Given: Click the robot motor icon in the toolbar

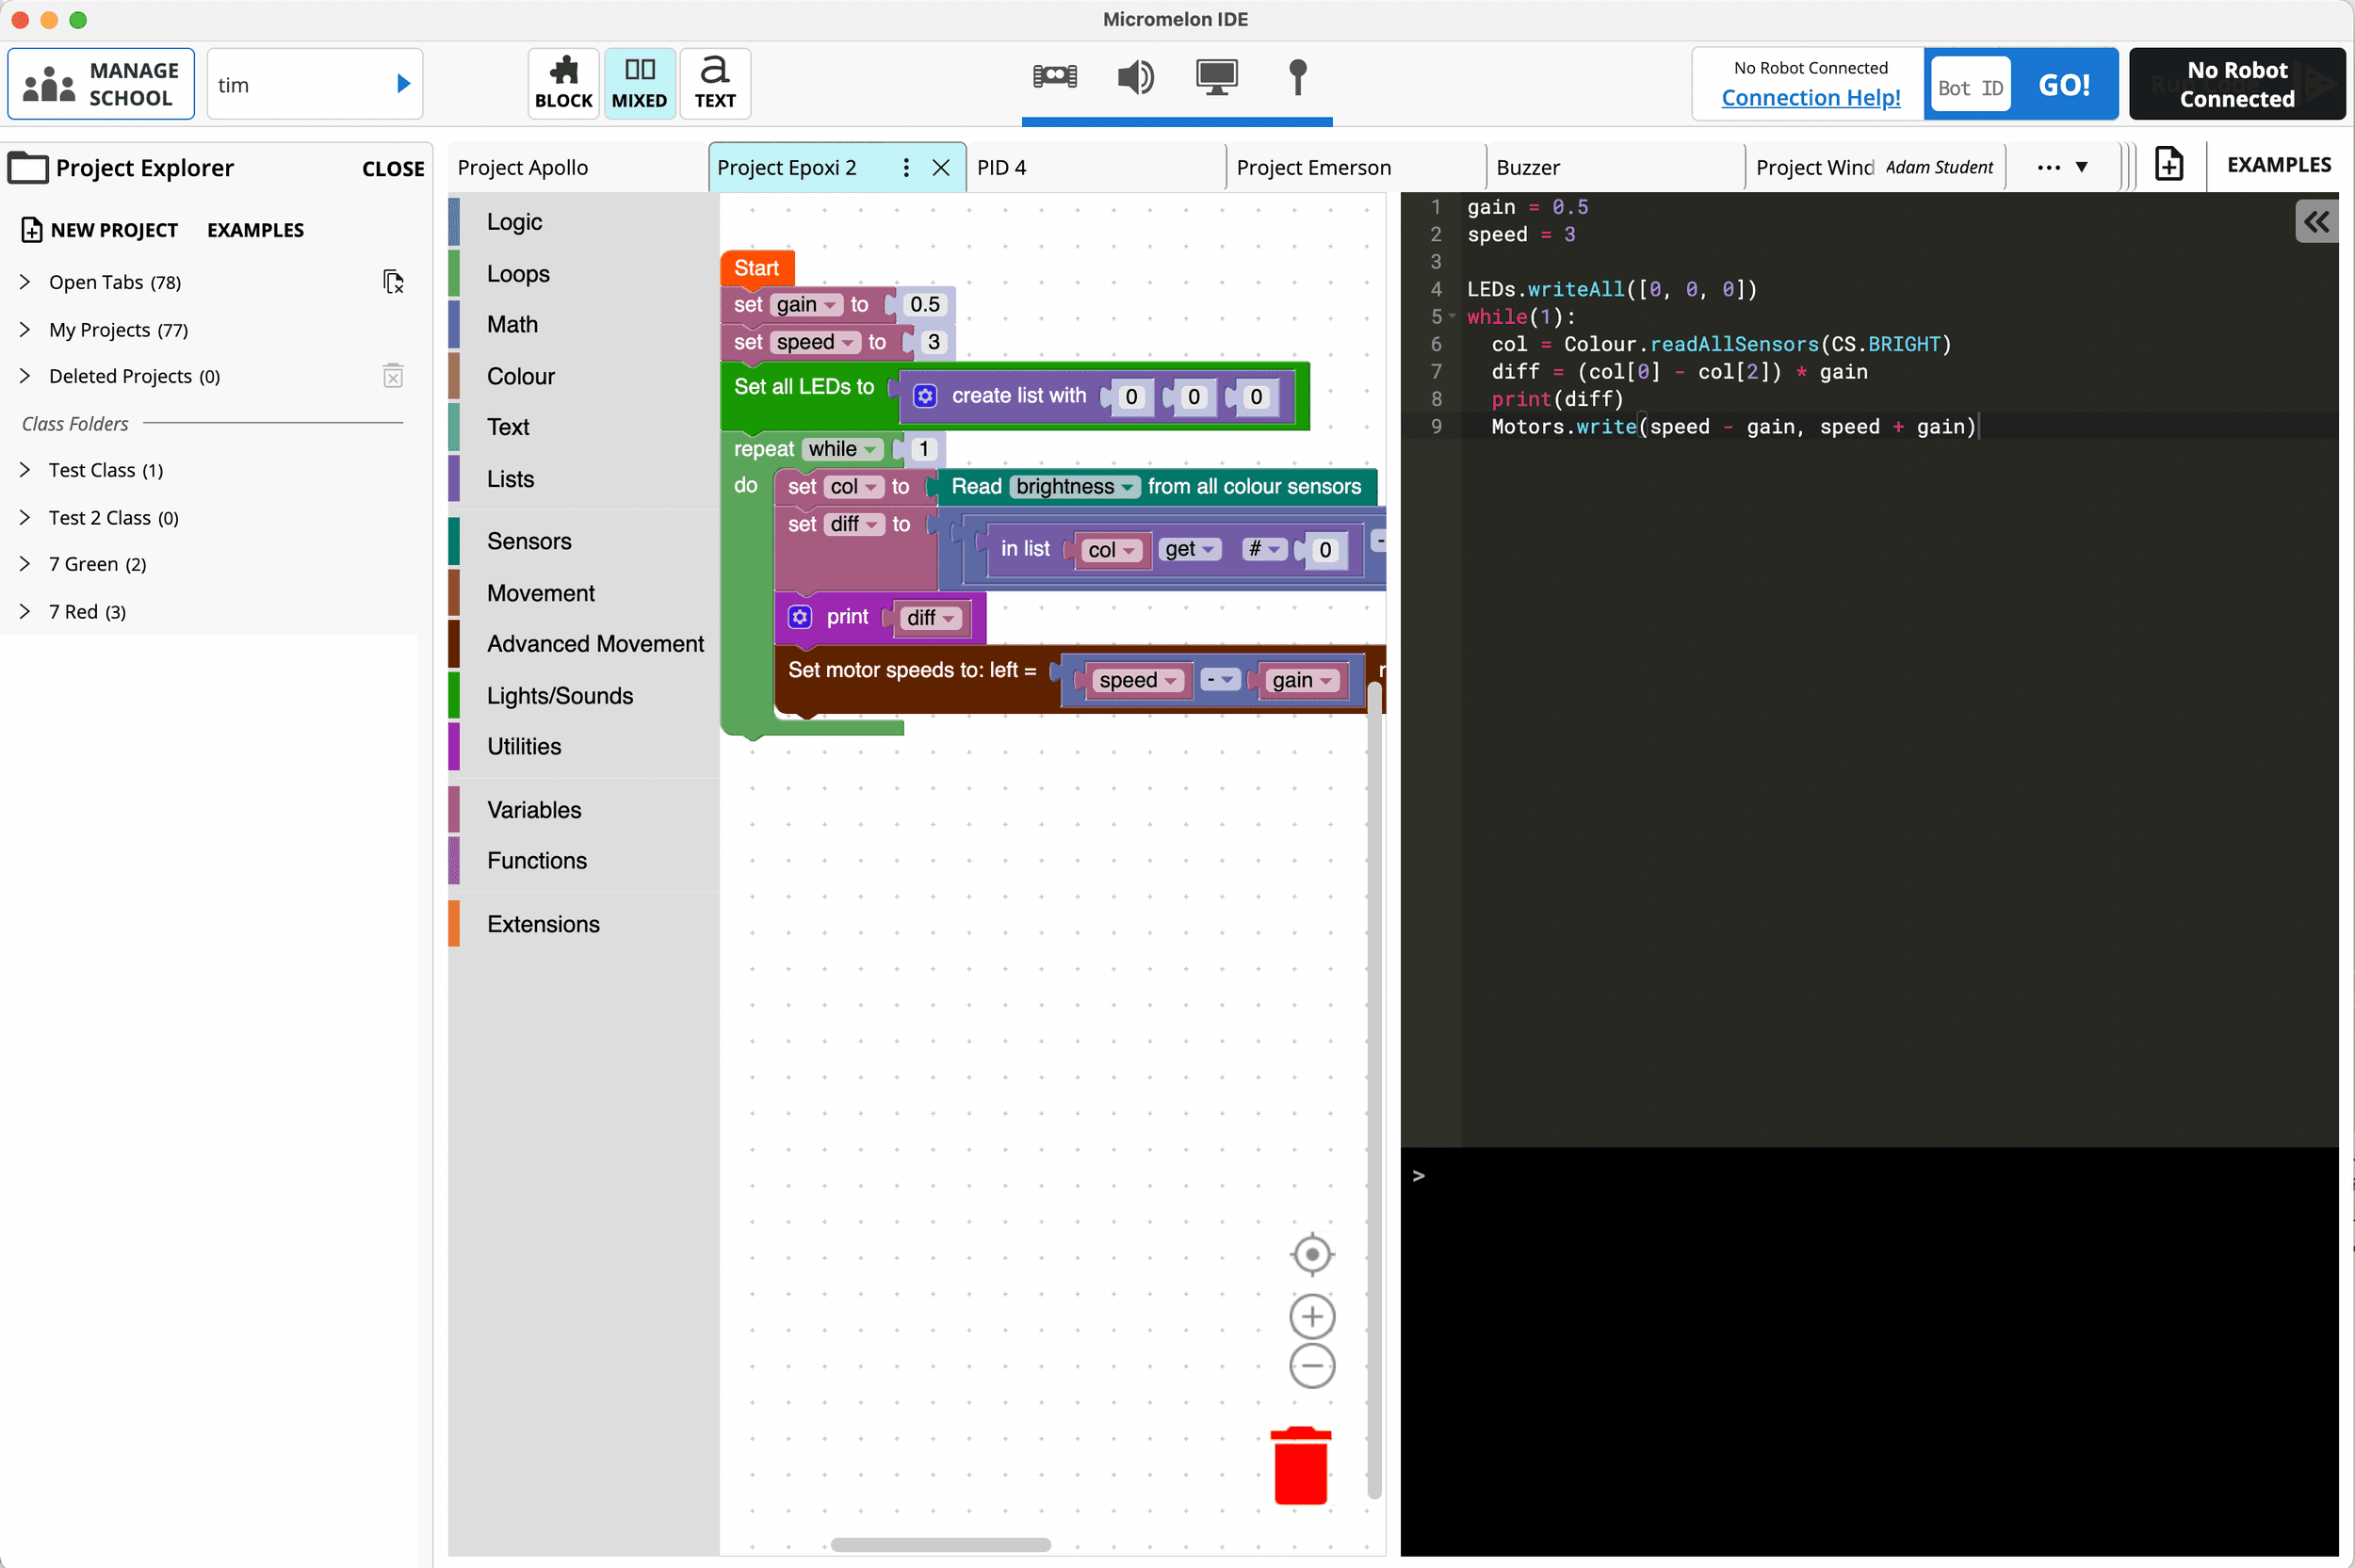Looking at the screenshot, I should pos(1055,78).
